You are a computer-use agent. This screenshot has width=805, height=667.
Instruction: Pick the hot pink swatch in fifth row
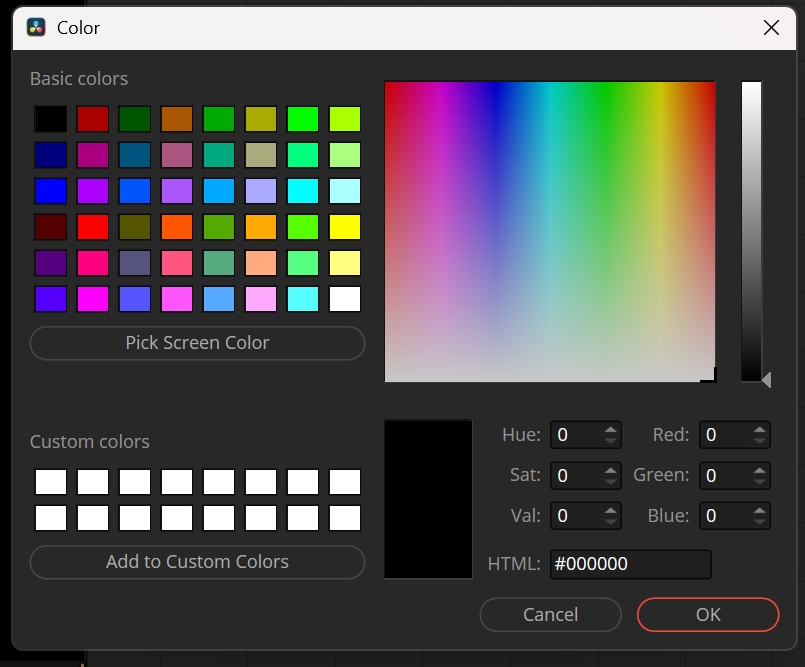[x=93, y=263]
